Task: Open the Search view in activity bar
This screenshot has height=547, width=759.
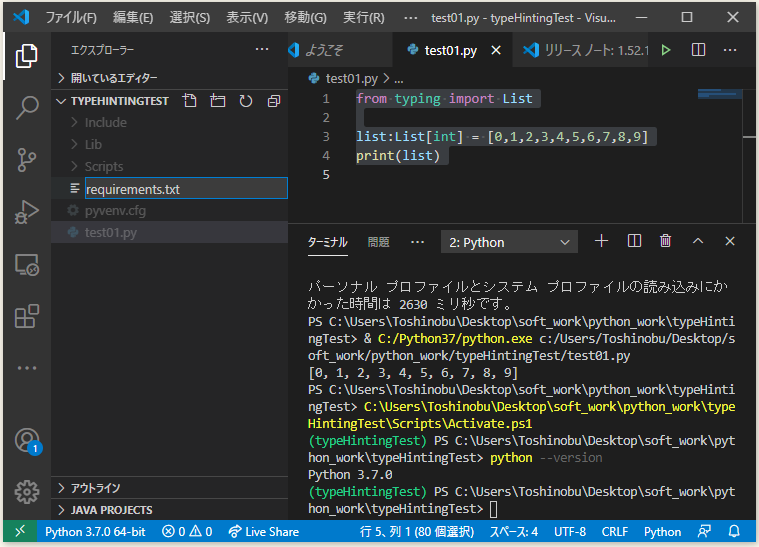Action: (26, 107)
